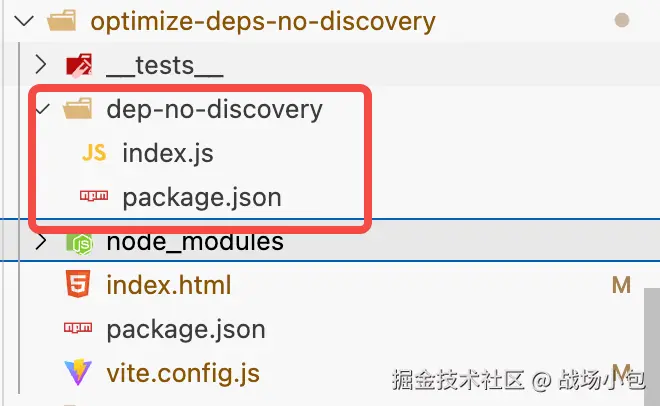Click the modified status dot on root folder
Screen dimensions: 660x406
click(x=622, y=20)
